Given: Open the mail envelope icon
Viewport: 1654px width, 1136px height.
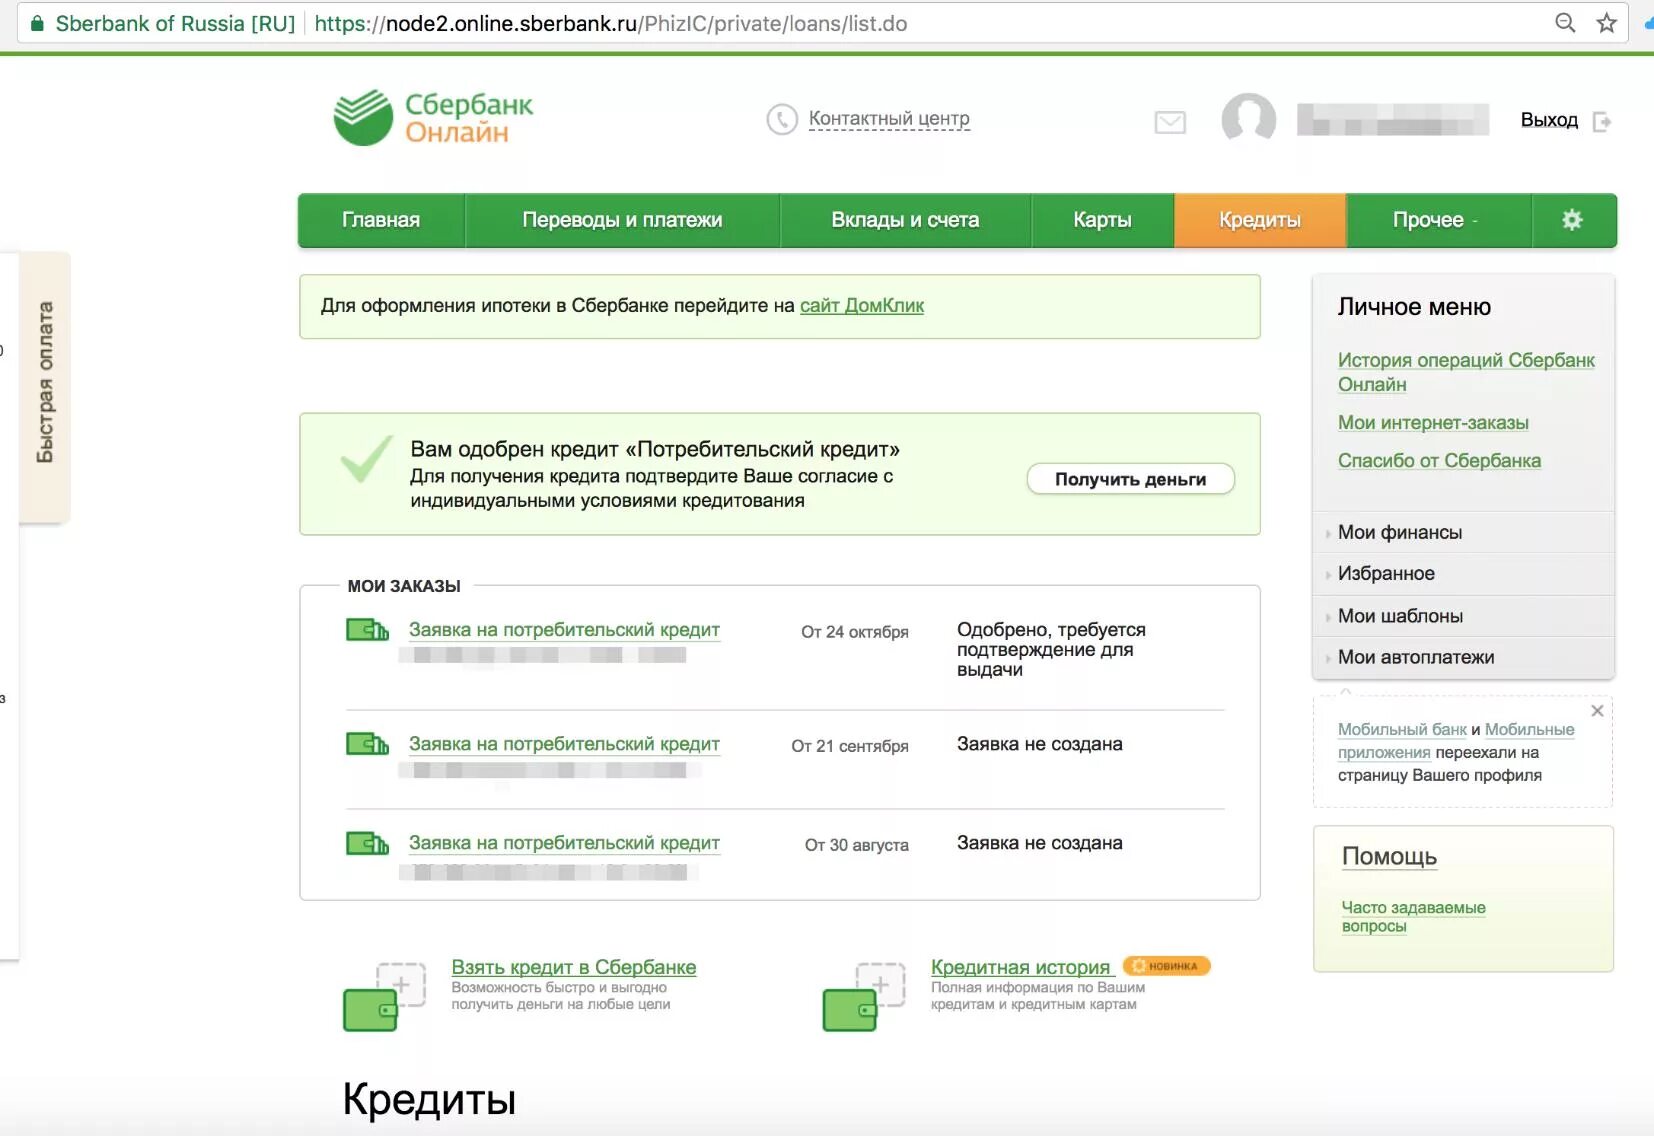Looking at the screenshot, I should 1170,122.
